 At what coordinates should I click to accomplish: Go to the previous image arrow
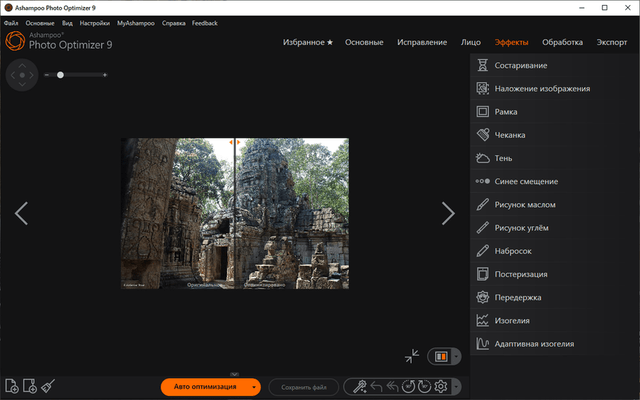21,213
